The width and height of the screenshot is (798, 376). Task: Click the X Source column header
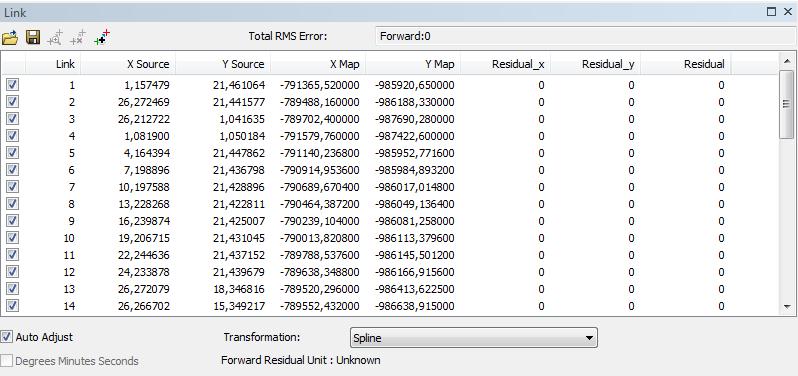coord(127,64)
